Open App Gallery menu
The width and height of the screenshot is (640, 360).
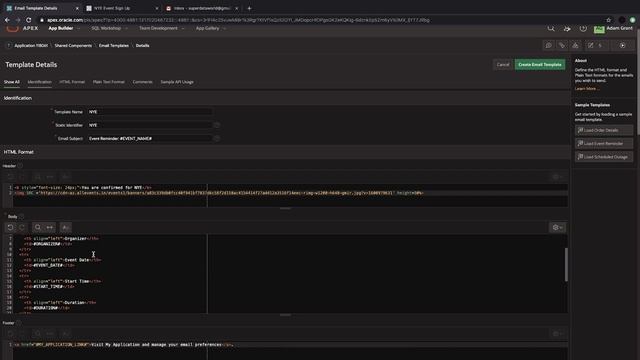coord(207,28)
